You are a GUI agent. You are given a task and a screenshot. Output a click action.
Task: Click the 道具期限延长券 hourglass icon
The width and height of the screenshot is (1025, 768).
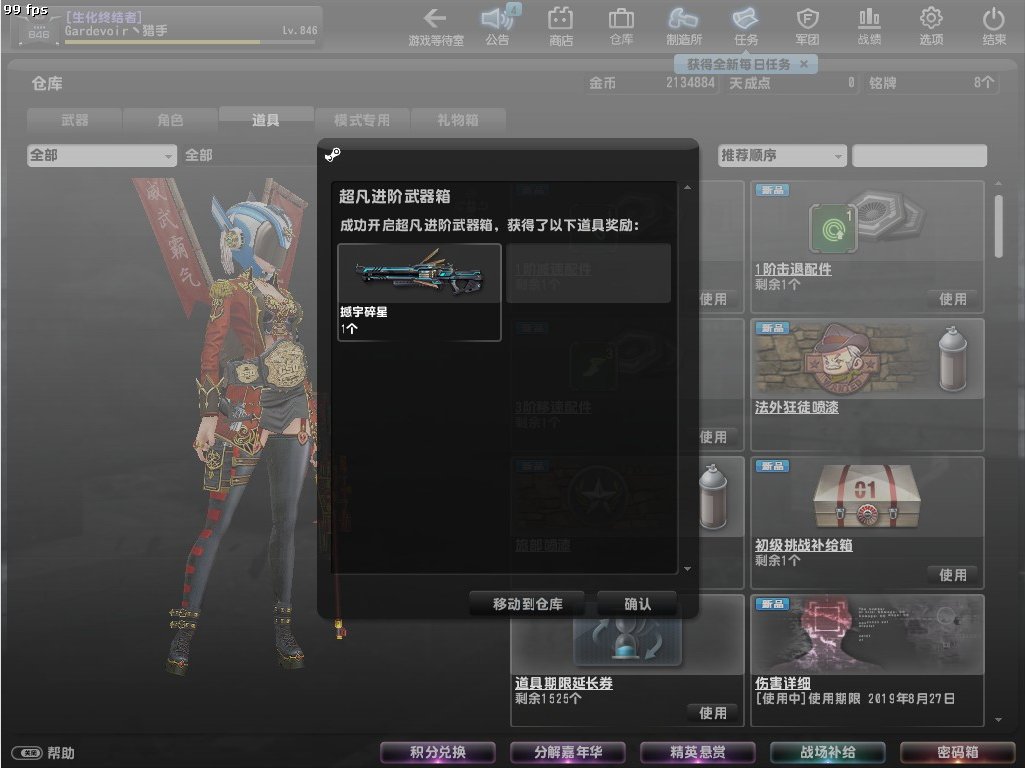tap(627, 642)
